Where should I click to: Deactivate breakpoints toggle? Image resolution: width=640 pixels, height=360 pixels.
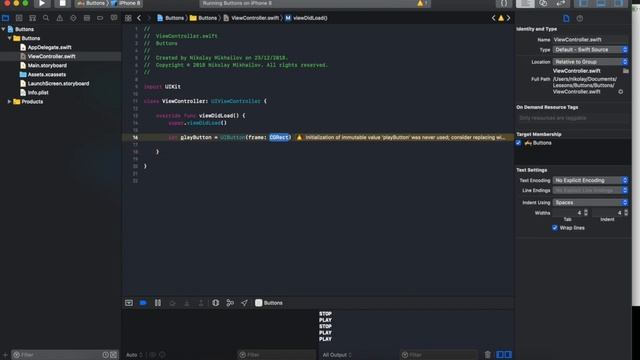[x=143, y=303]
